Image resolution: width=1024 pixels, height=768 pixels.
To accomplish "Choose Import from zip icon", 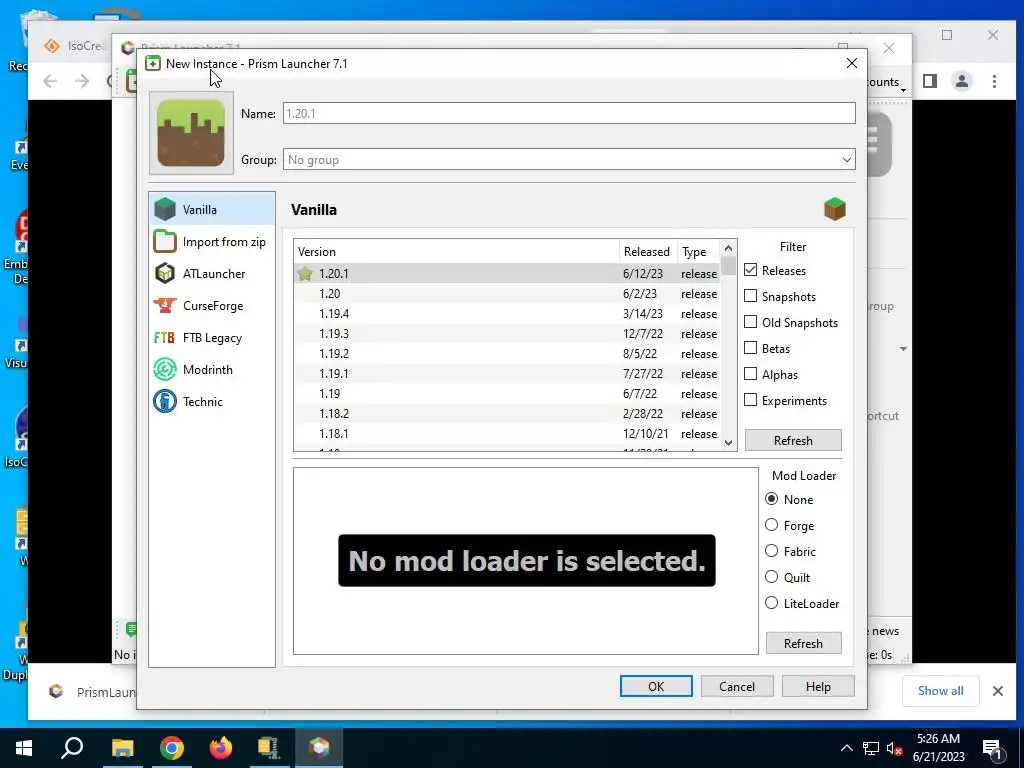I will [165, 242].
